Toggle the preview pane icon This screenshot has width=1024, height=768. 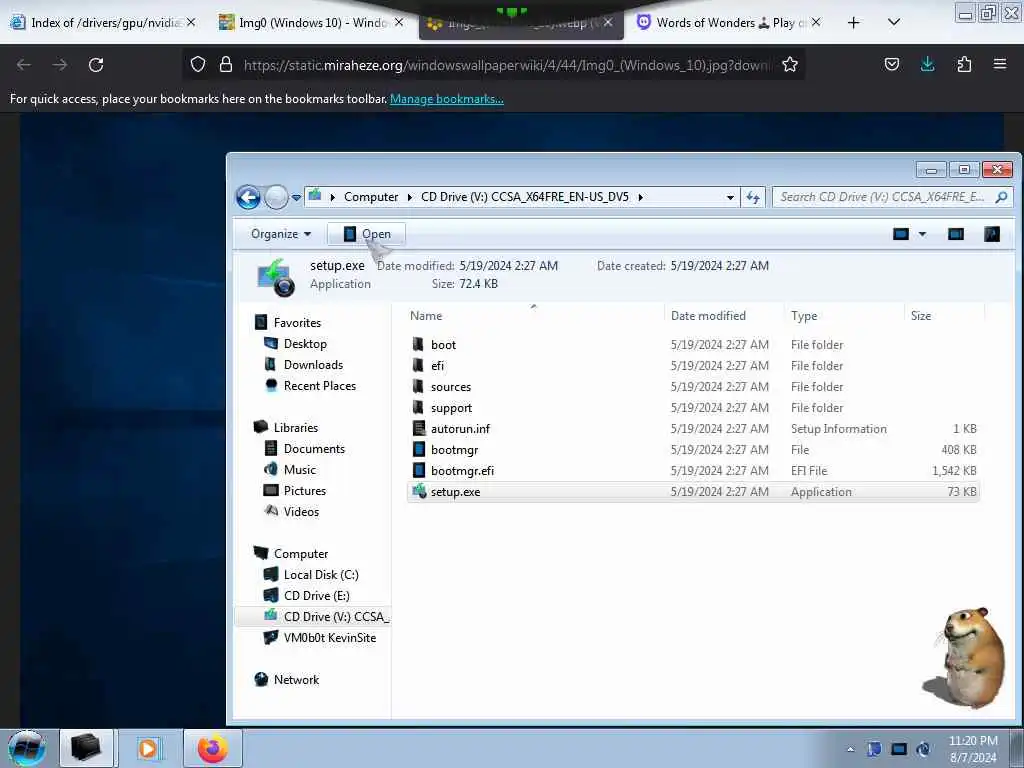pyautogui.click(x=955, y=234)
